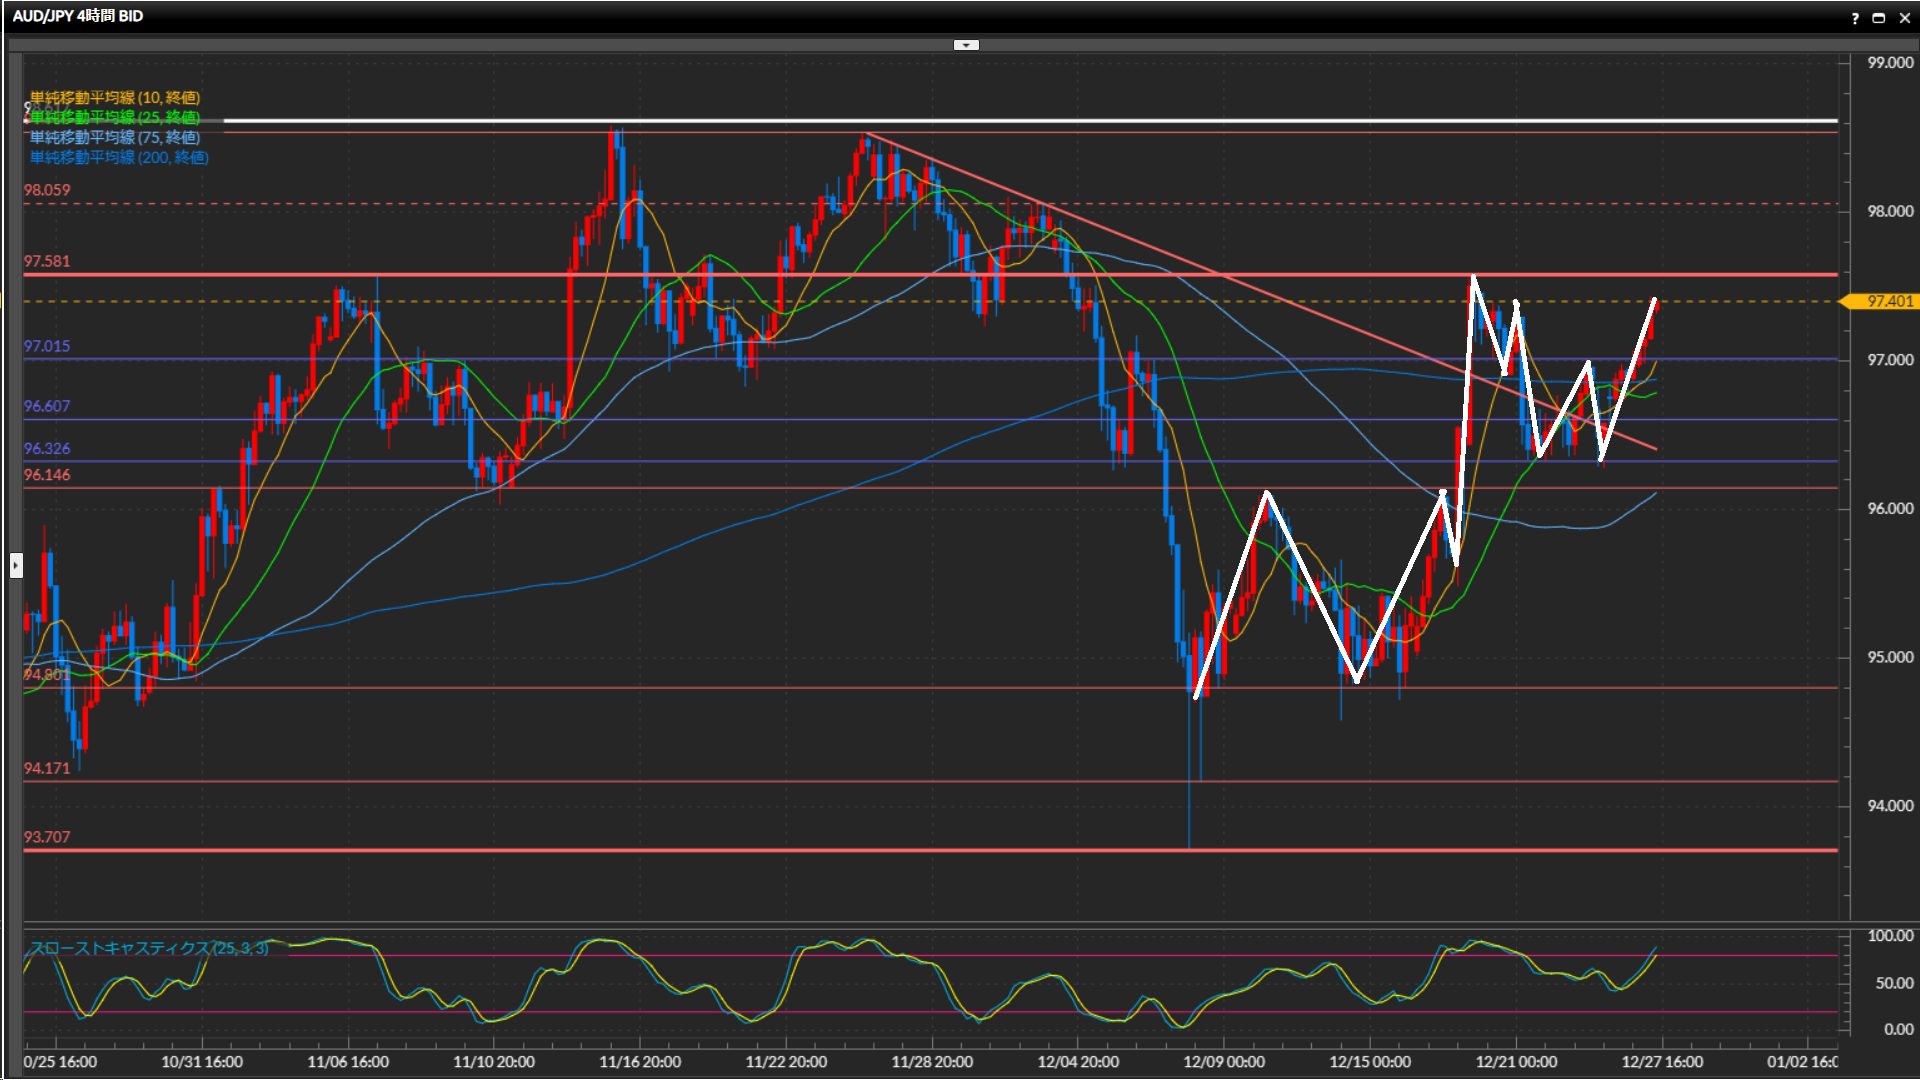Viewport: 1920px width, 1080px height.
Task: Select the green SMA (25, 終値) indicator label
Action: (x=114, y=117)
